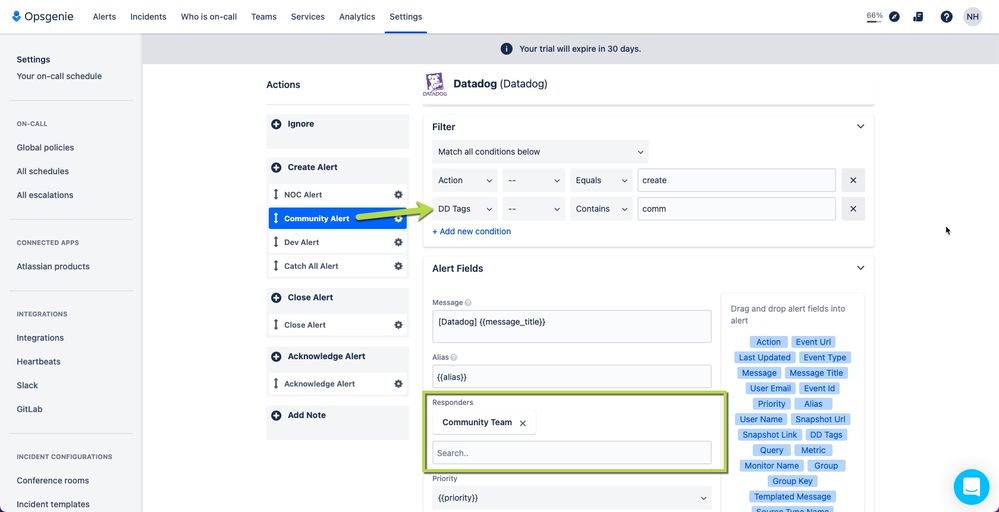Viewport: 999px width, 512px height.
Task: Click the plus icon beside Create Alert
Action: [276, 167]
